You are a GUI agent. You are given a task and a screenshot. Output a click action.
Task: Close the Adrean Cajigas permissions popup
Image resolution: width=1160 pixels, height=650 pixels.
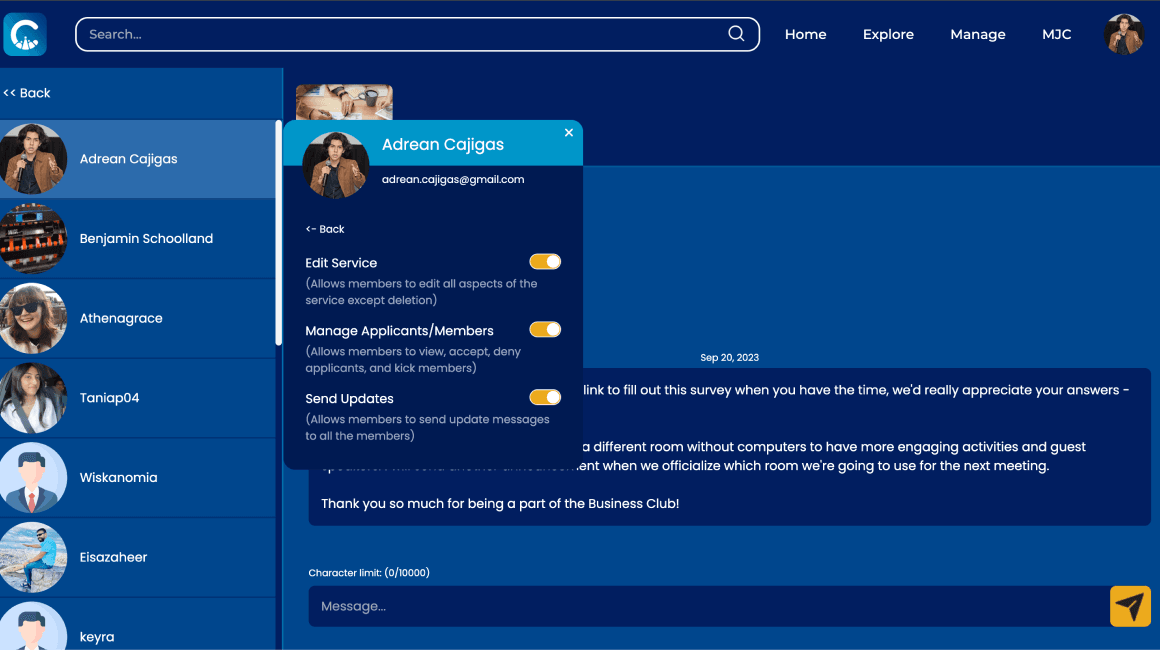[x=569, y=132]
